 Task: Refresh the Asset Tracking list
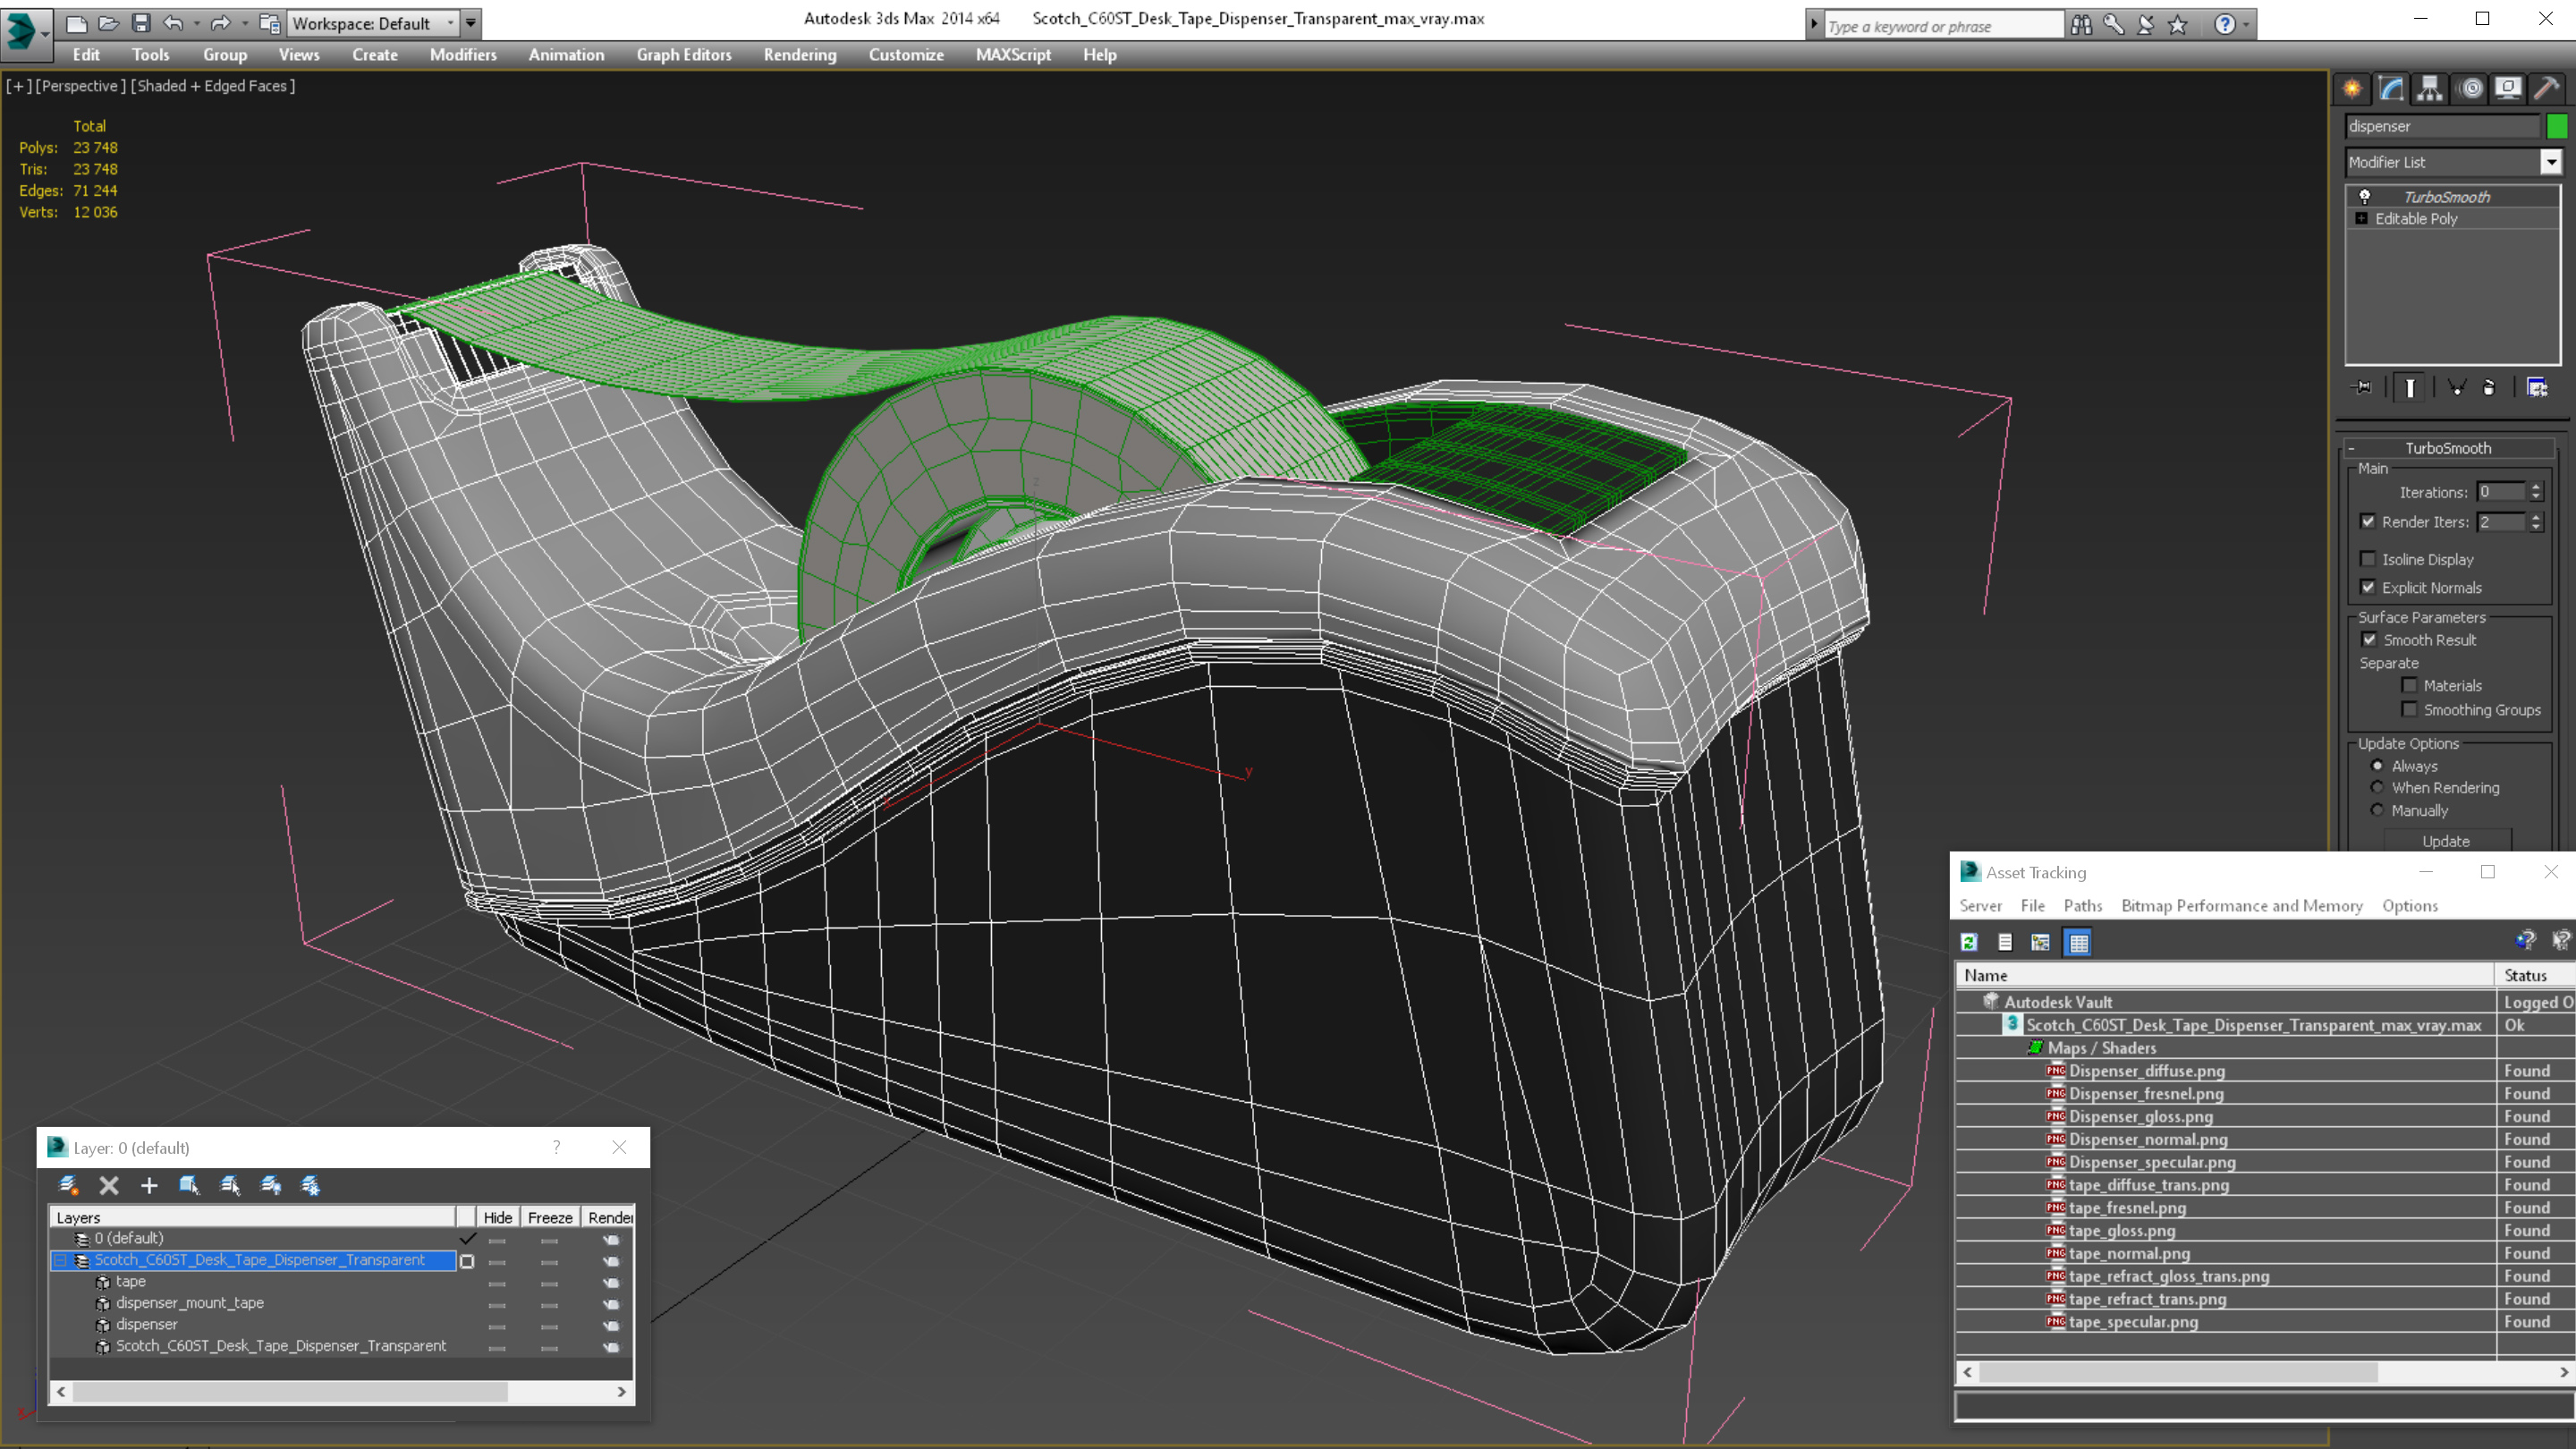pyautogui.click(x=1969, y=942)
